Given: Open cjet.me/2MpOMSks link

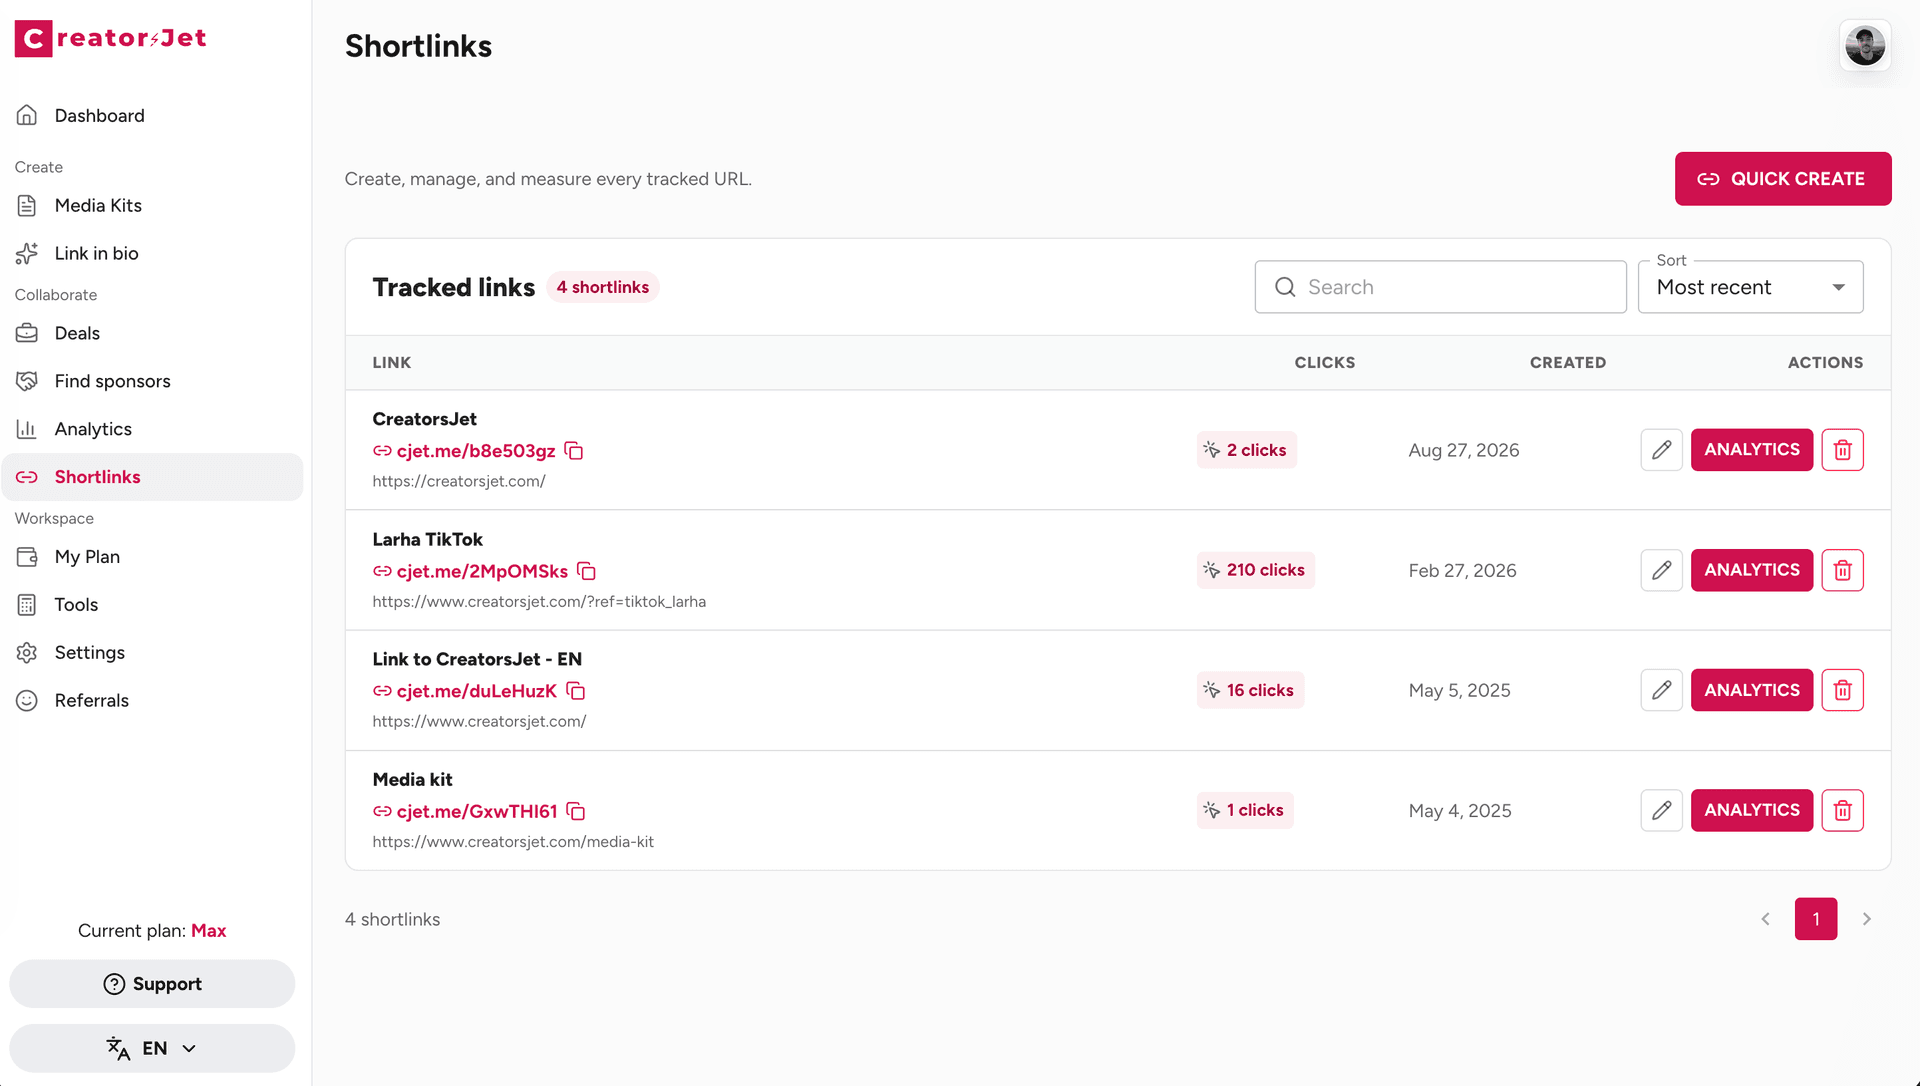Looking at the screenshot, I should [x=482, y=571].
